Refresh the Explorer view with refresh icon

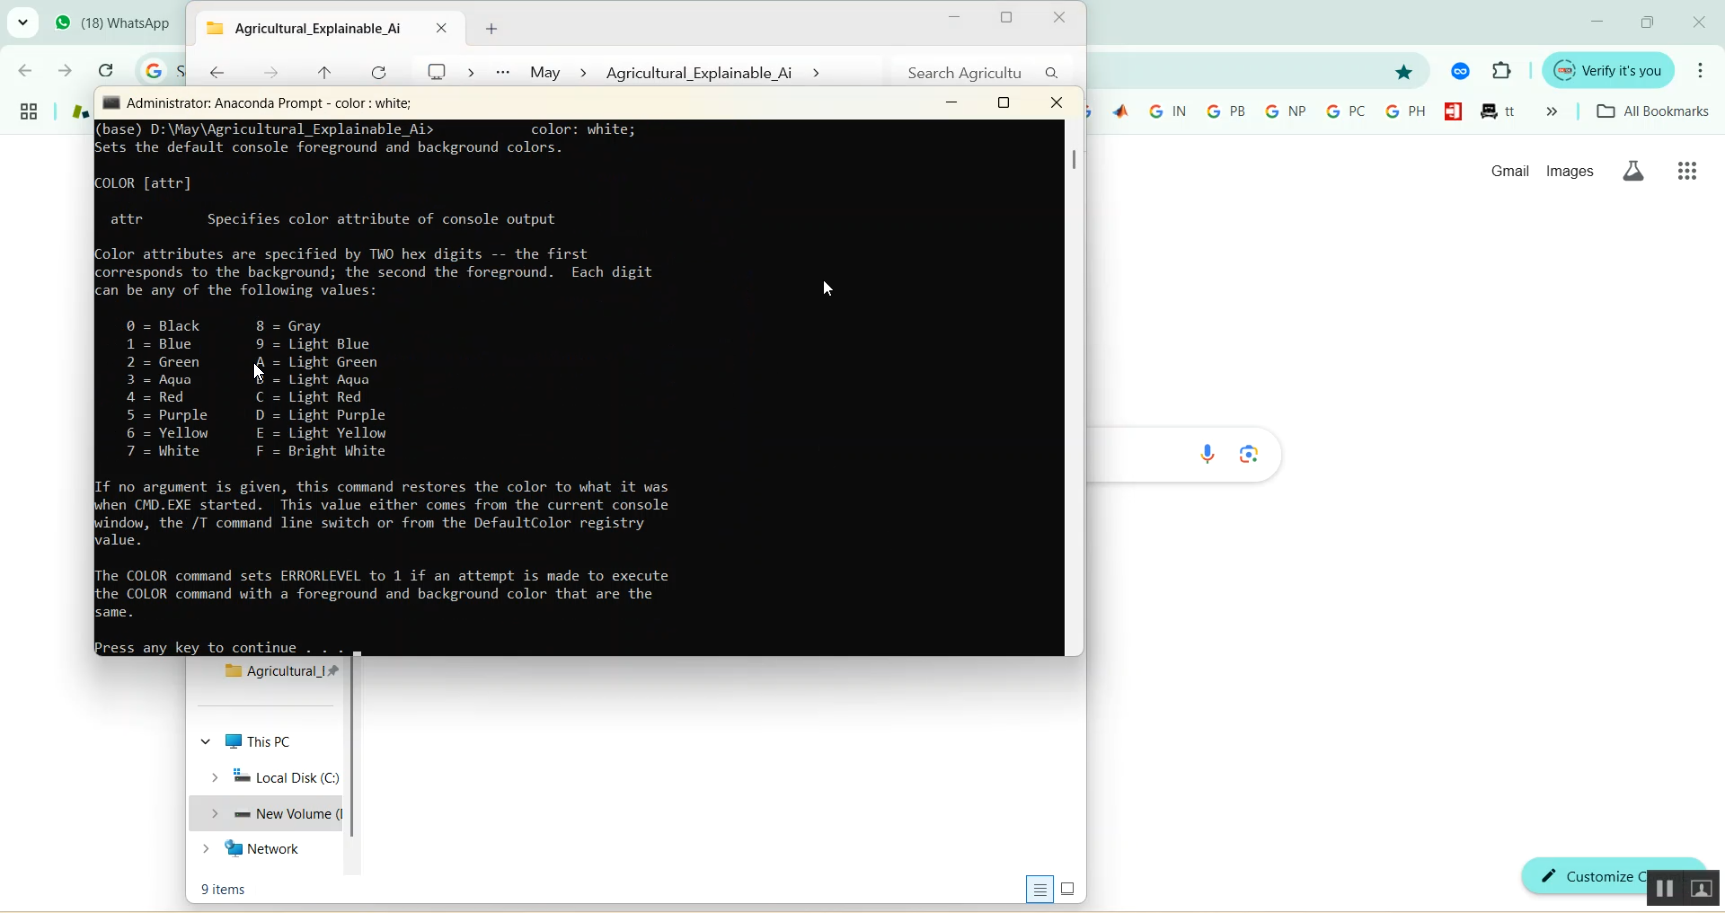point(378,71)
